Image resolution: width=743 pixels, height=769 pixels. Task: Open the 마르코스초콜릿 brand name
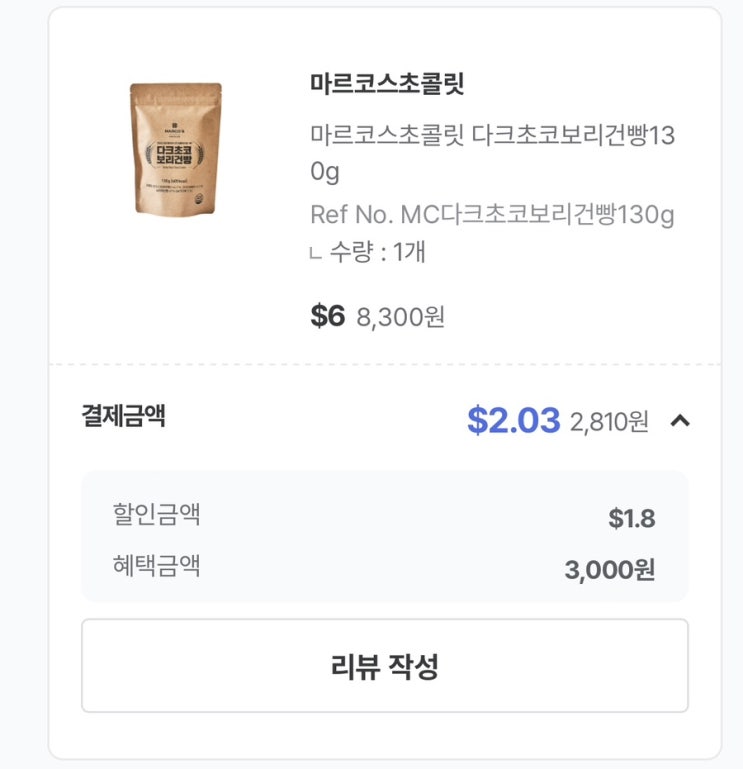pos(387,84)
